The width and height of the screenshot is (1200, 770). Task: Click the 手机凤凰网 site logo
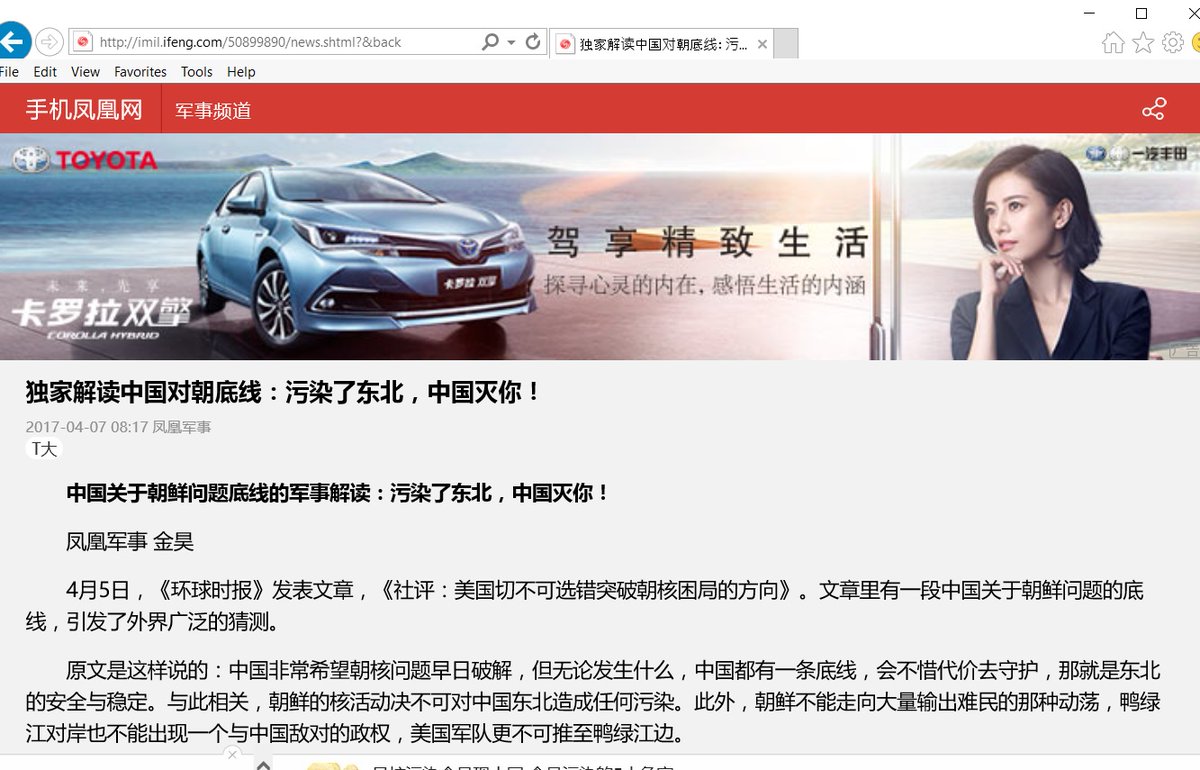click(x=84, y=109)
